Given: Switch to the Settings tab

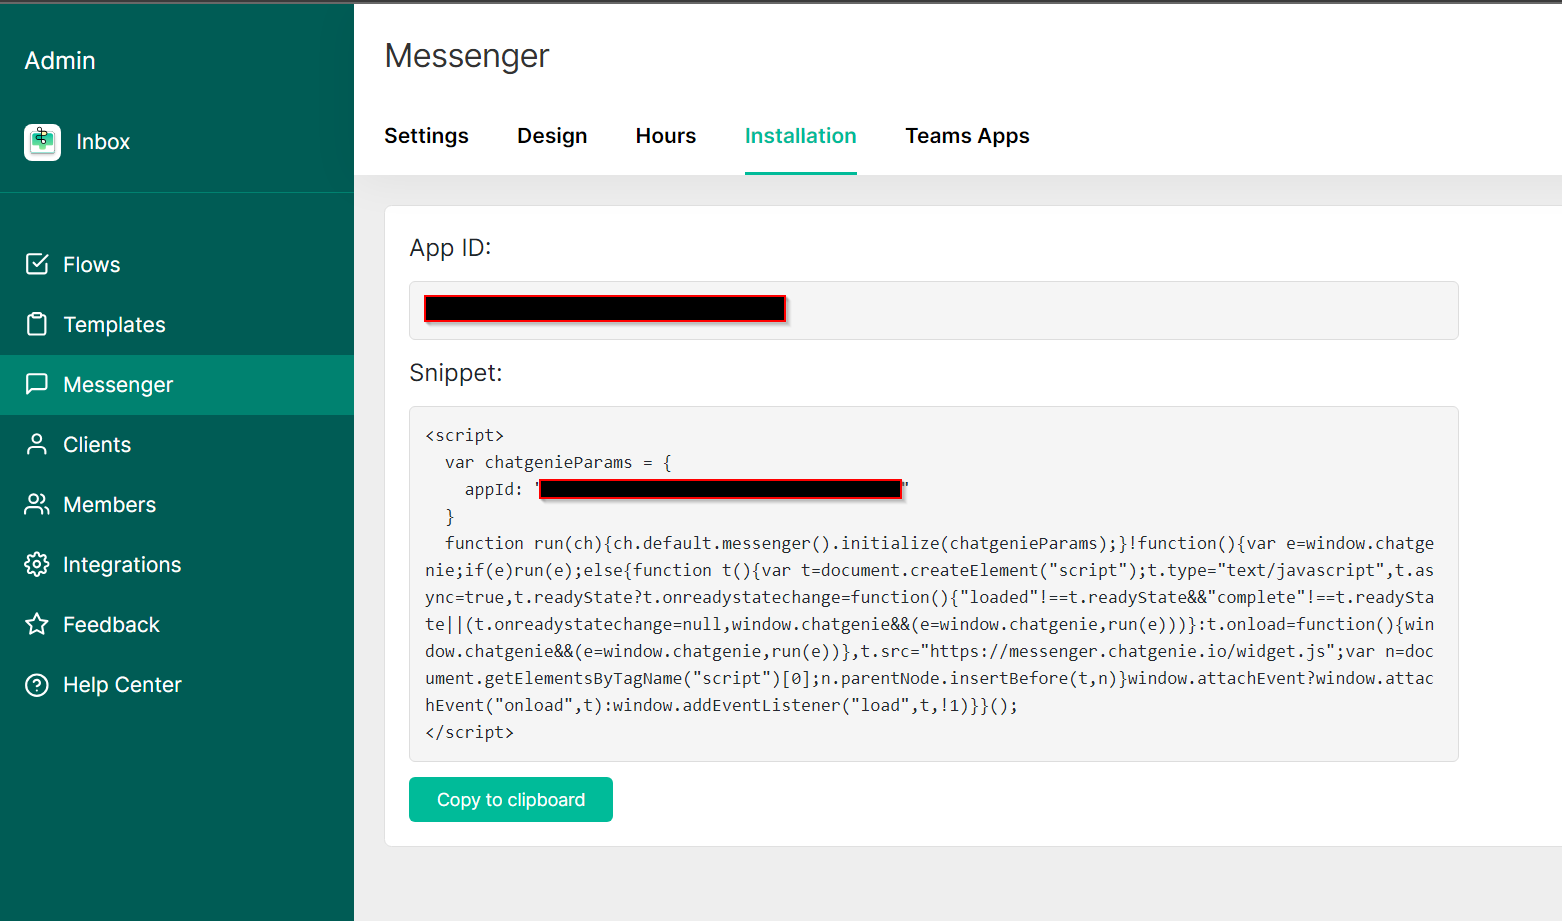Looking at the screenshot, I should click(426, 135).
